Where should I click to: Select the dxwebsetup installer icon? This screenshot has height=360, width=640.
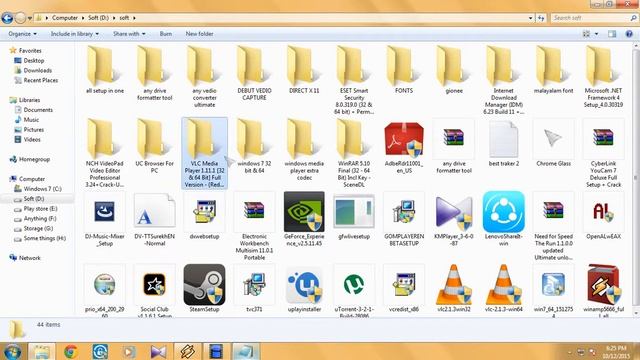pos(204,212)
